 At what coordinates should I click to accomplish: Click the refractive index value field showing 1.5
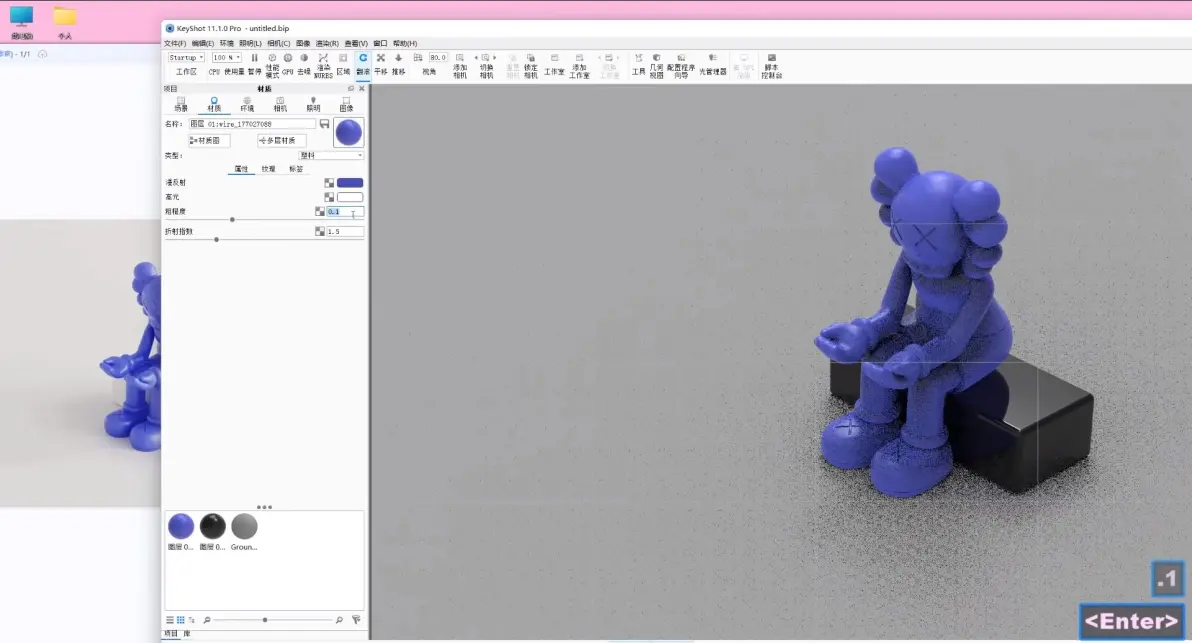[345, 231]
